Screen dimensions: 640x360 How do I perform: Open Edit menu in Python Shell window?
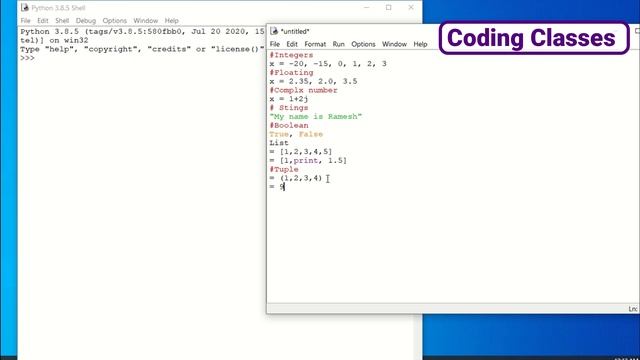tap(42, 20)
